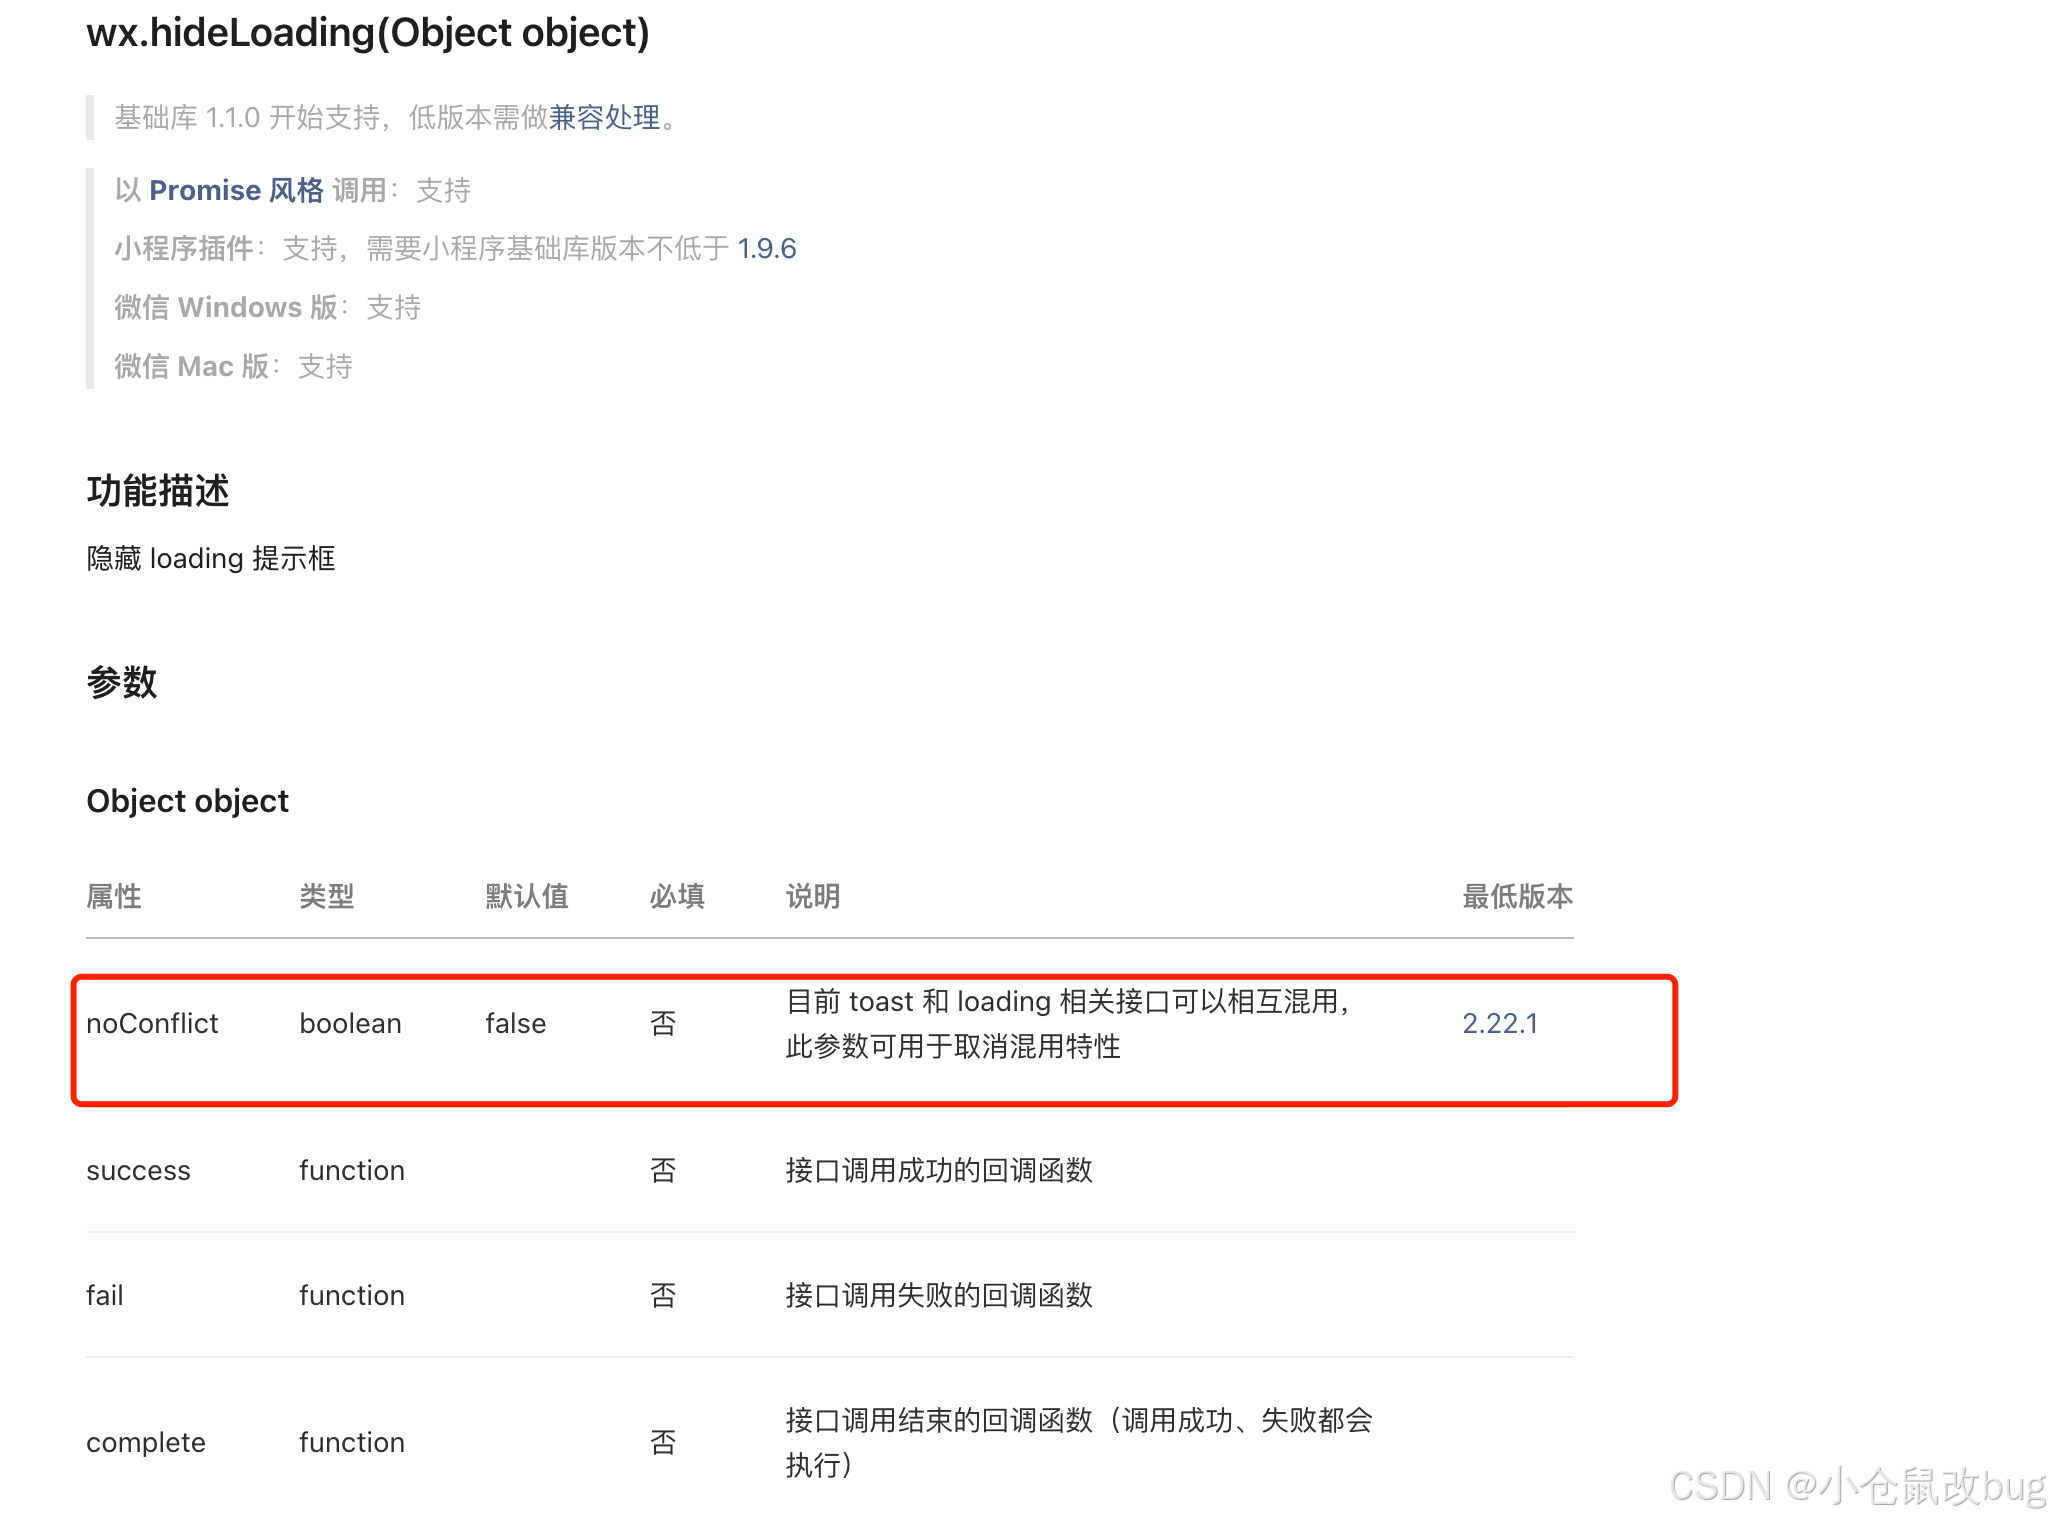Click the success property row

tap(138, 1170)
